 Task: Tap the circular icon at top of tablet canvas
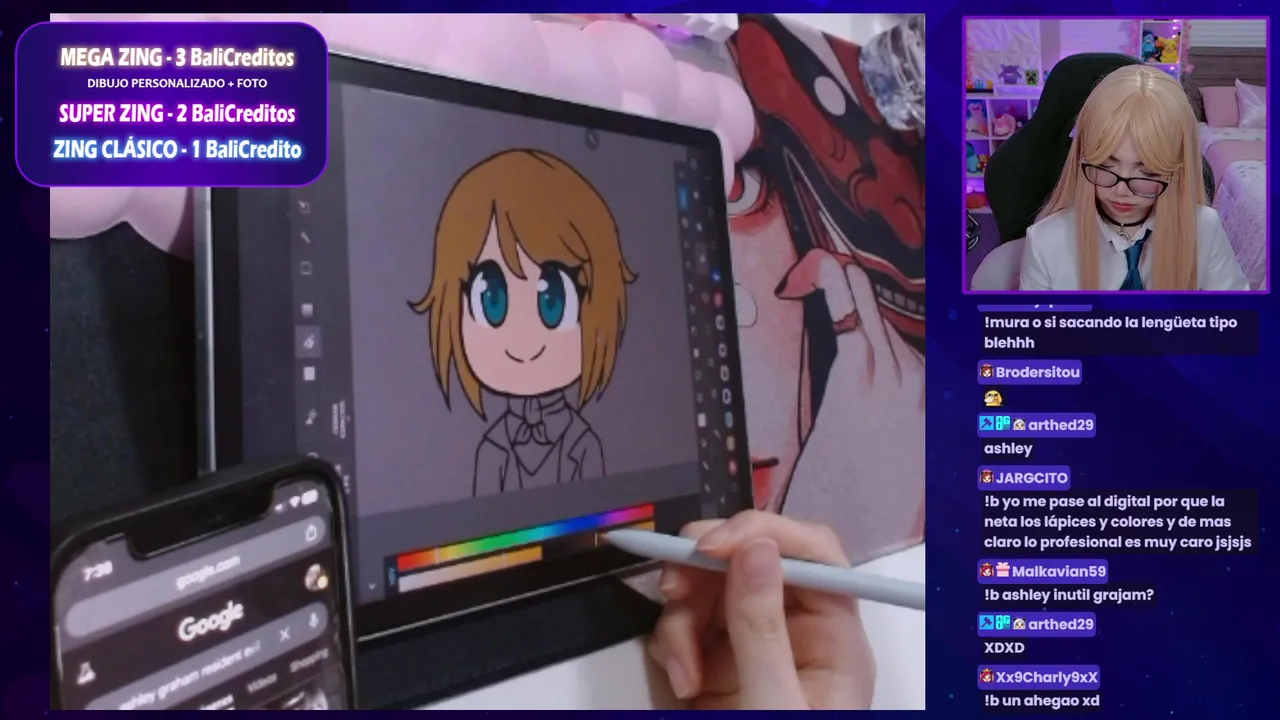click(592, 140)
